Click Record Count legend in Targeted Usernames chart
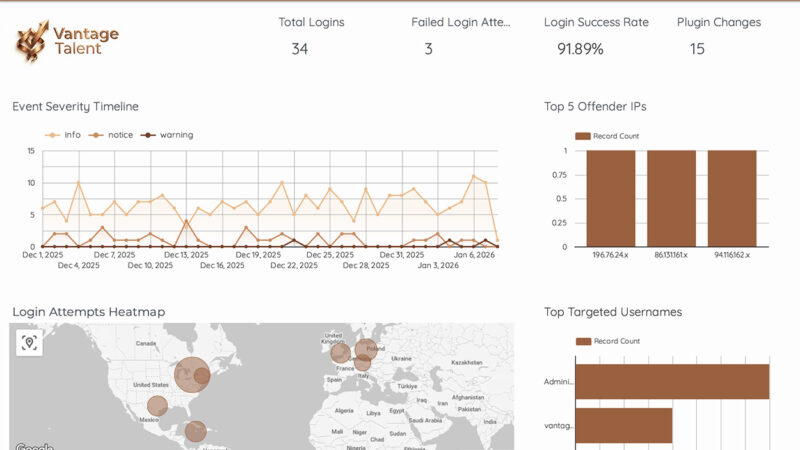Screen dimensions: 800x450 (608, 341)
